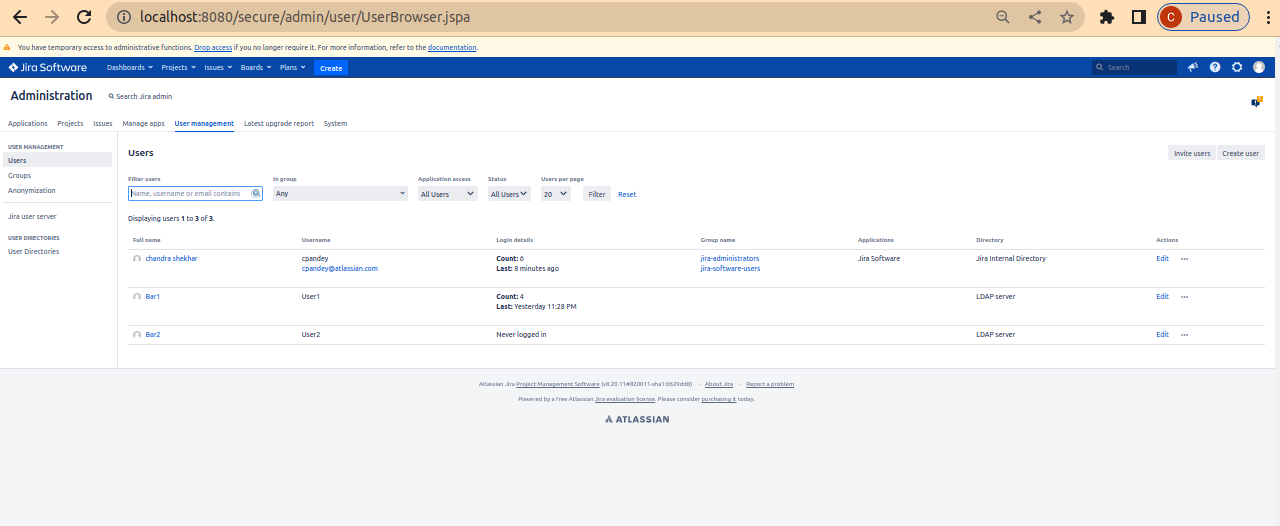This screenshot has width=1280, height=526.
Task: Click the cpandey@atlassian.com email link
Action: click(340, 268)
